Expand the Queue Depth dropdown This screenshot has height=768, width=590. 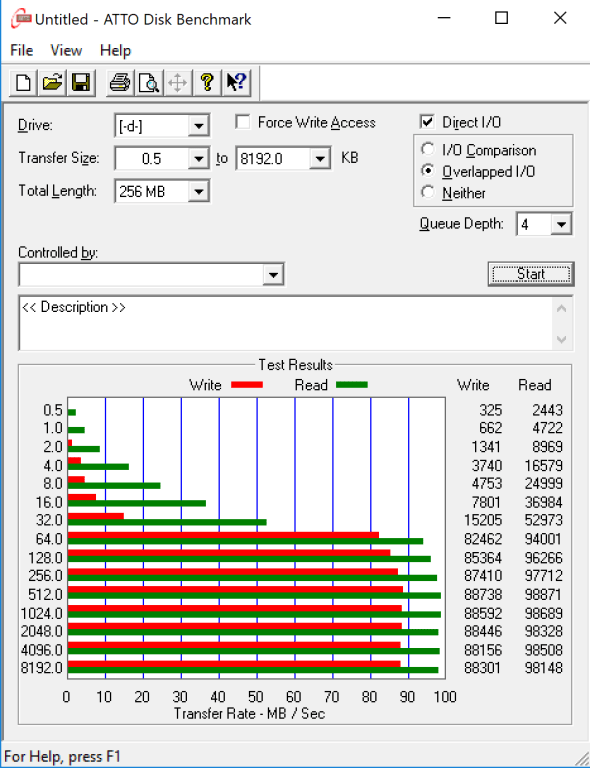(561, 224)
